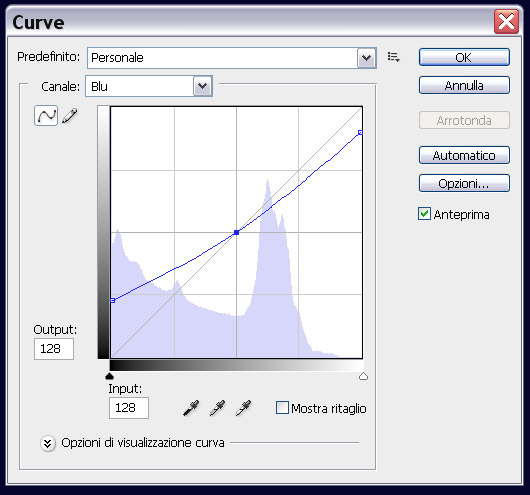Cancel using the Annulla button

[464, 85]
